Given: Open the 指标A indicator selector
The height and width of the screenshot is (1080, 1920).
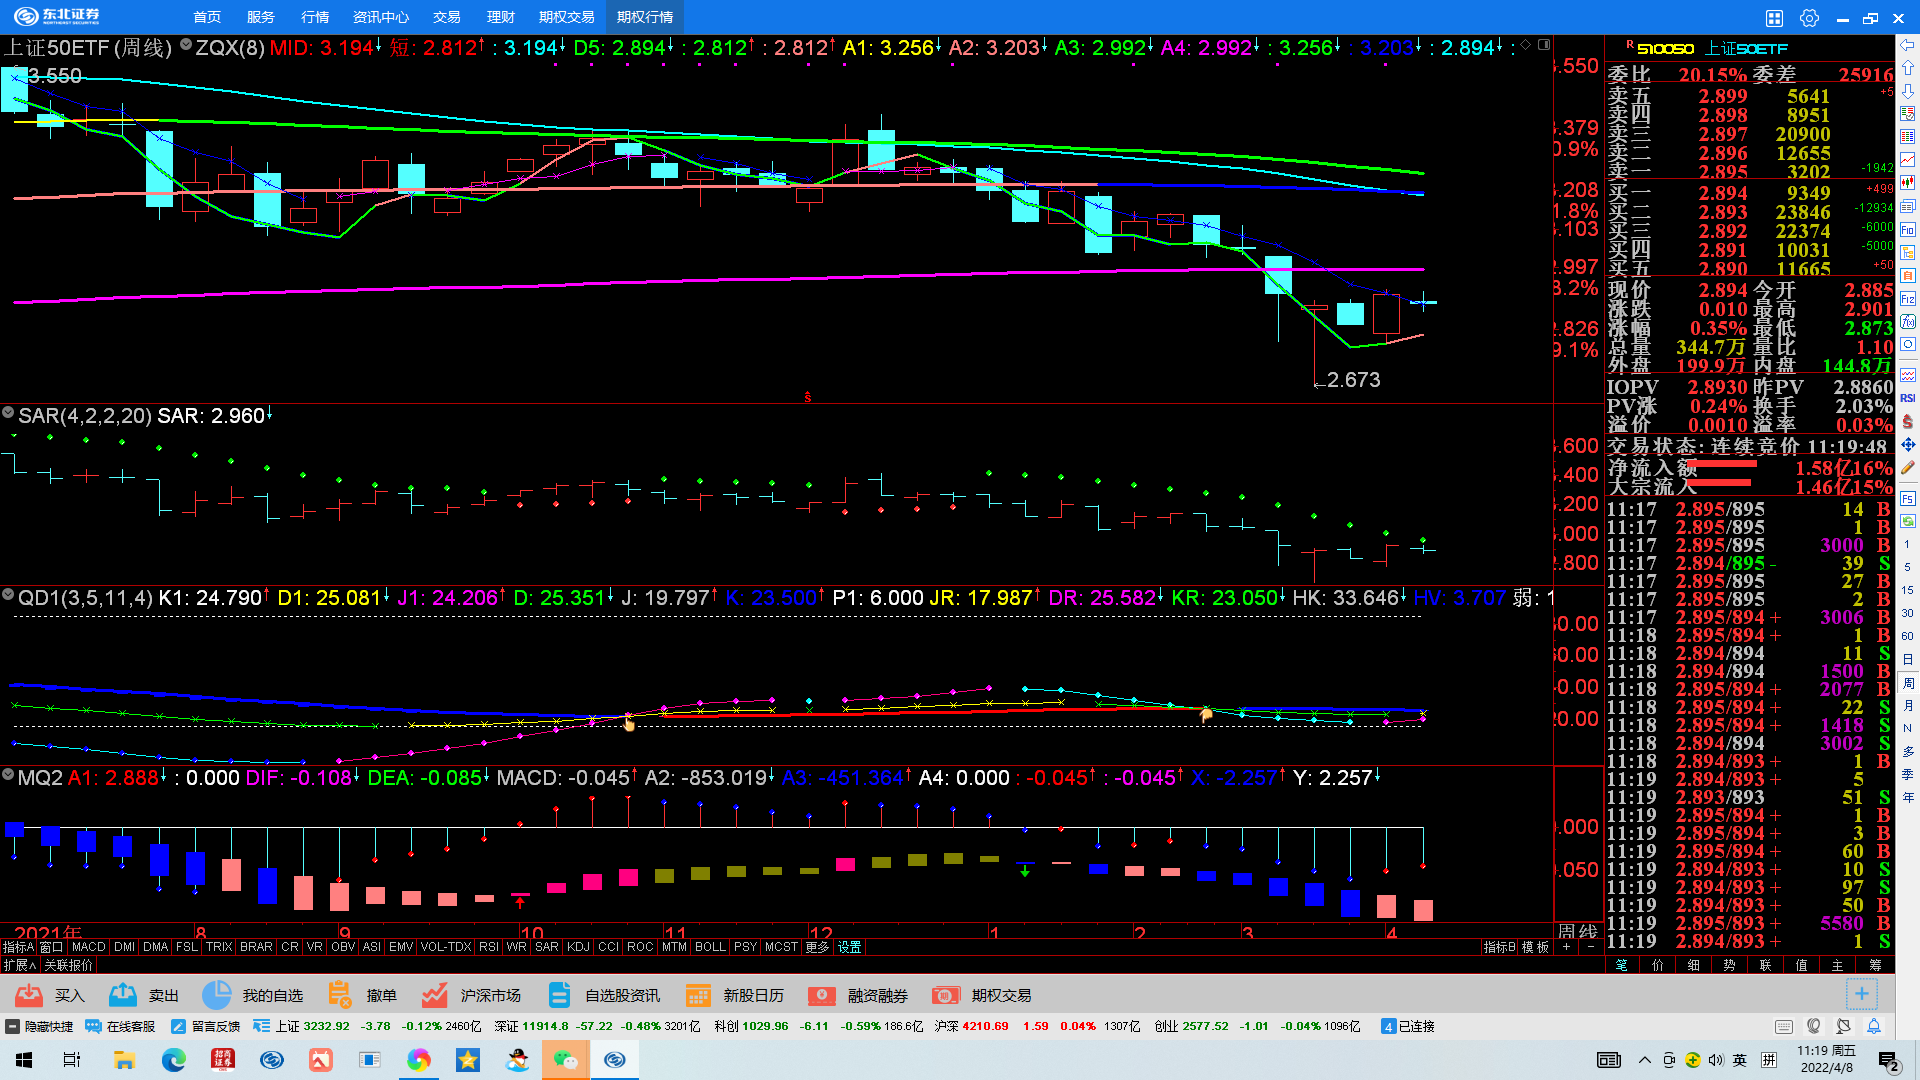Looking at the screenshot, I should [18, 947].
